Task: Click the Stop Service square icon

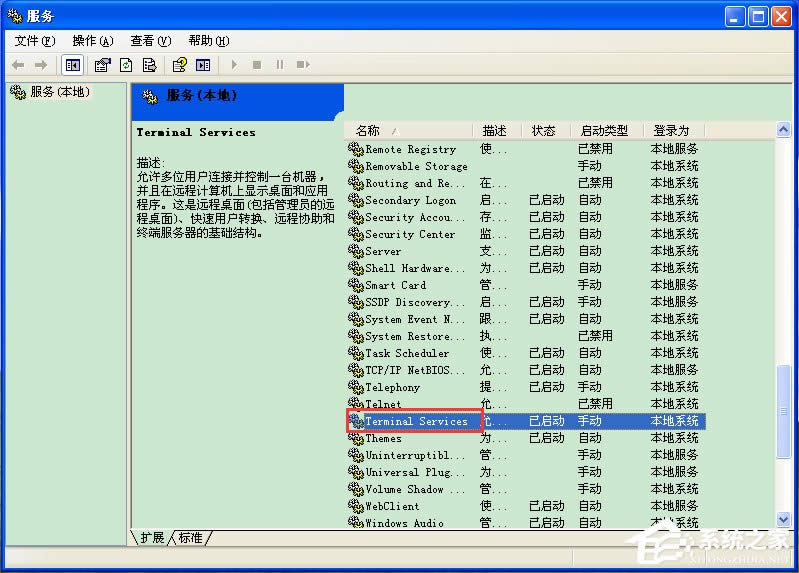Action: point(256,65)
